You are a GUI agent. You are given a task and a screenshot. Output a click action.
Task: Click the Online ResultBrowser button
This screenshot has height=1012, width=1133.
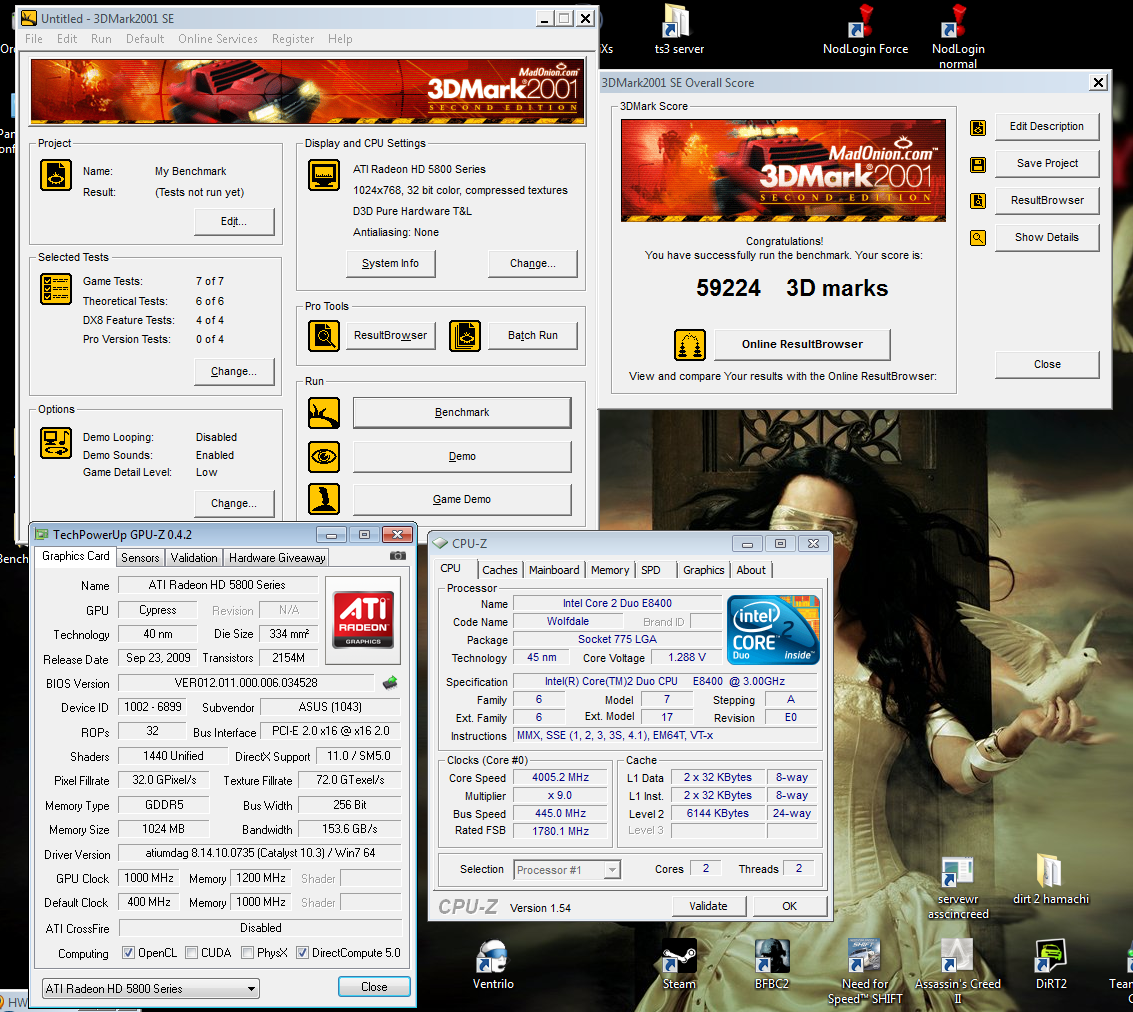802,345
